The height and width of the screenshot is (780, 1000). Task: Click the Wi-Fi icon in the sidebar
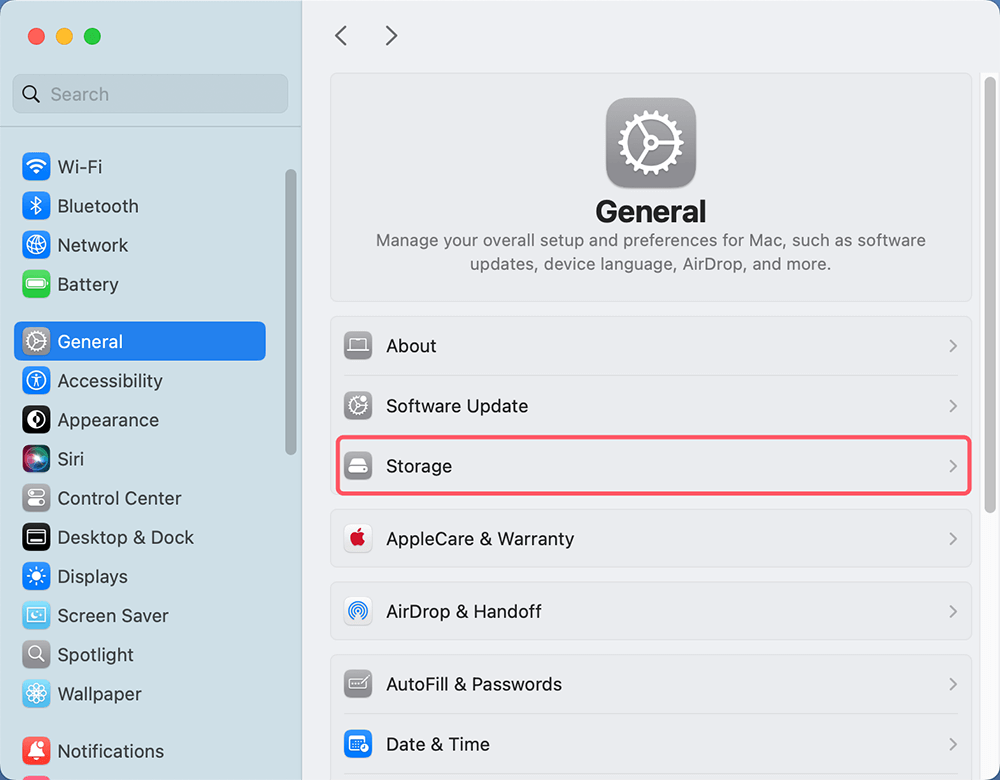tap(34, 166)
